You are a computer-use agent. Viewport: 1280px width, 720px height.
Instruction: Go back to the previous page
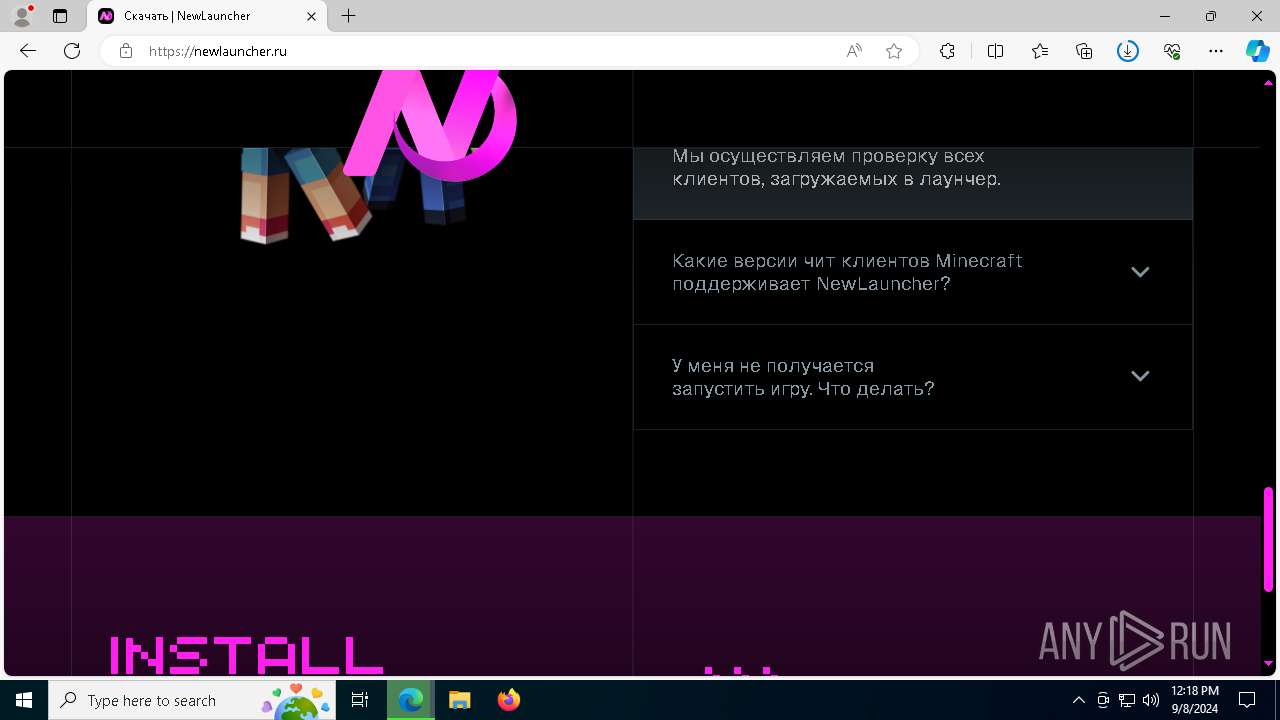28,51
